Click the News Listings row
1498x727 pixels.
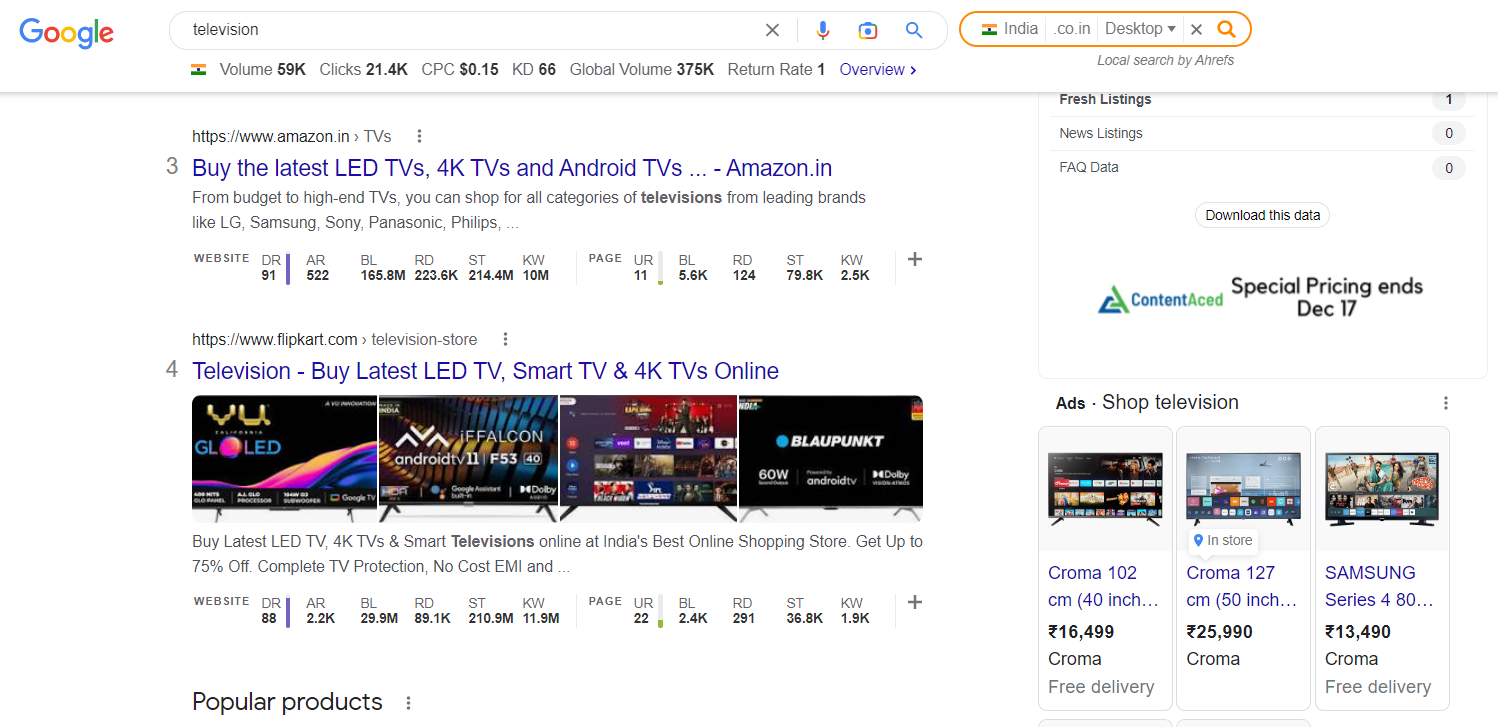click(1262, 133)
